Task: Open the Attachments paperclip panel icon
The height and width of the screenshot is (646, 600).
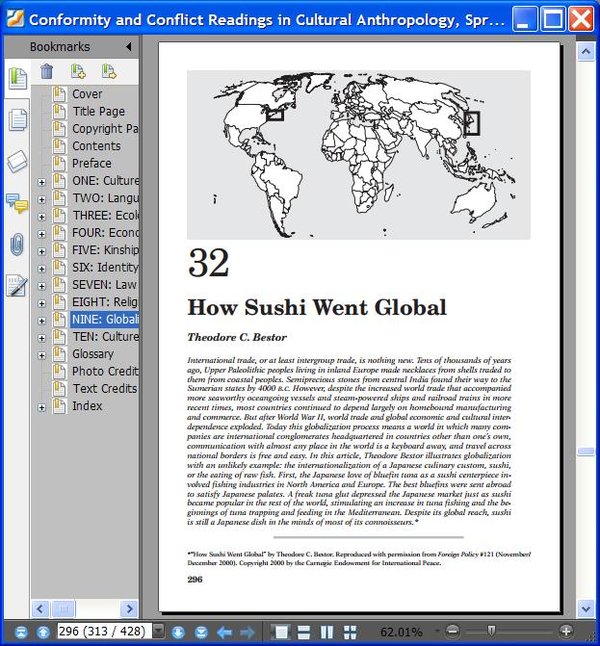Action: (x=17, y=245)
